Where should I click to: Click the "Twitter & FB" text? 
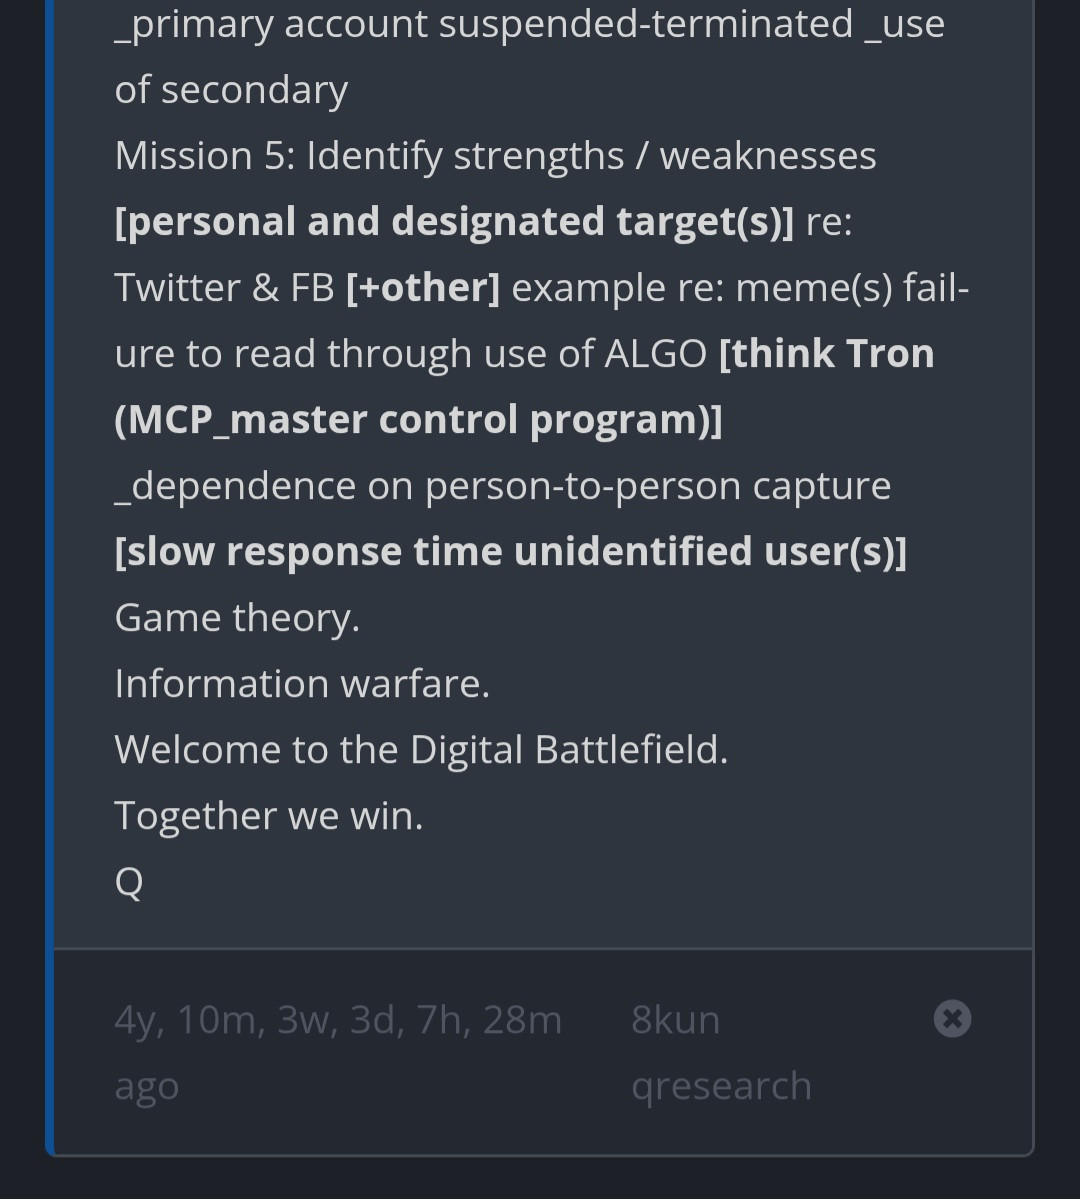pyautogui.click(x=224, y=288)
